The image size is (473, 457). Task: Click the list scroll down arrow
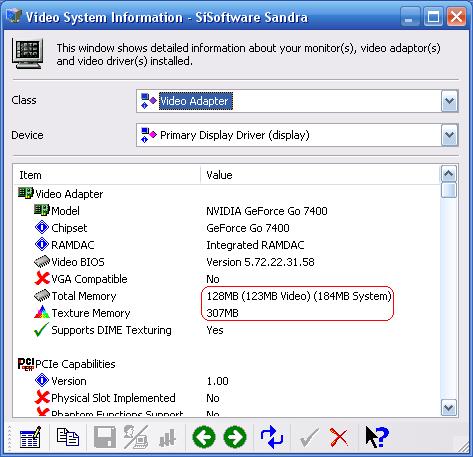[449, 407]
